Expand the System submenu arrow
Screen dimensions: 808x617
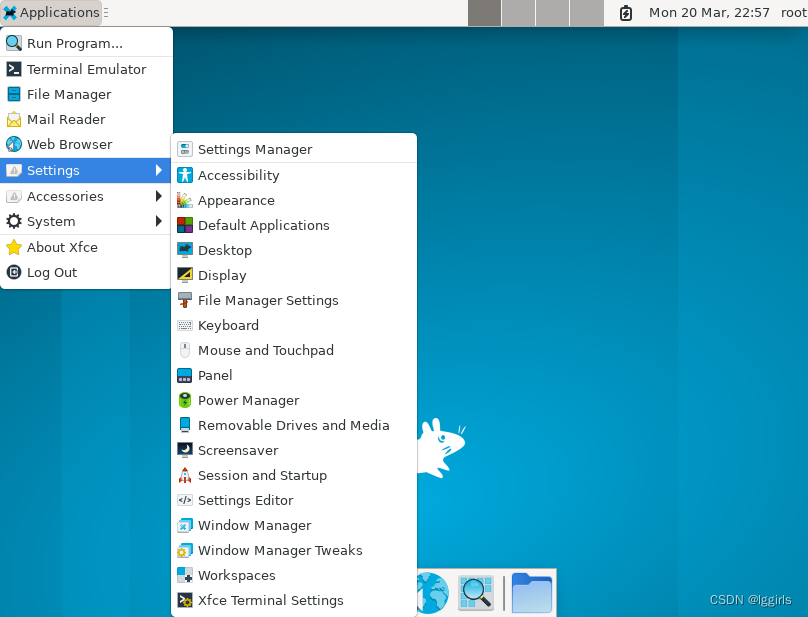click(159, 221)
